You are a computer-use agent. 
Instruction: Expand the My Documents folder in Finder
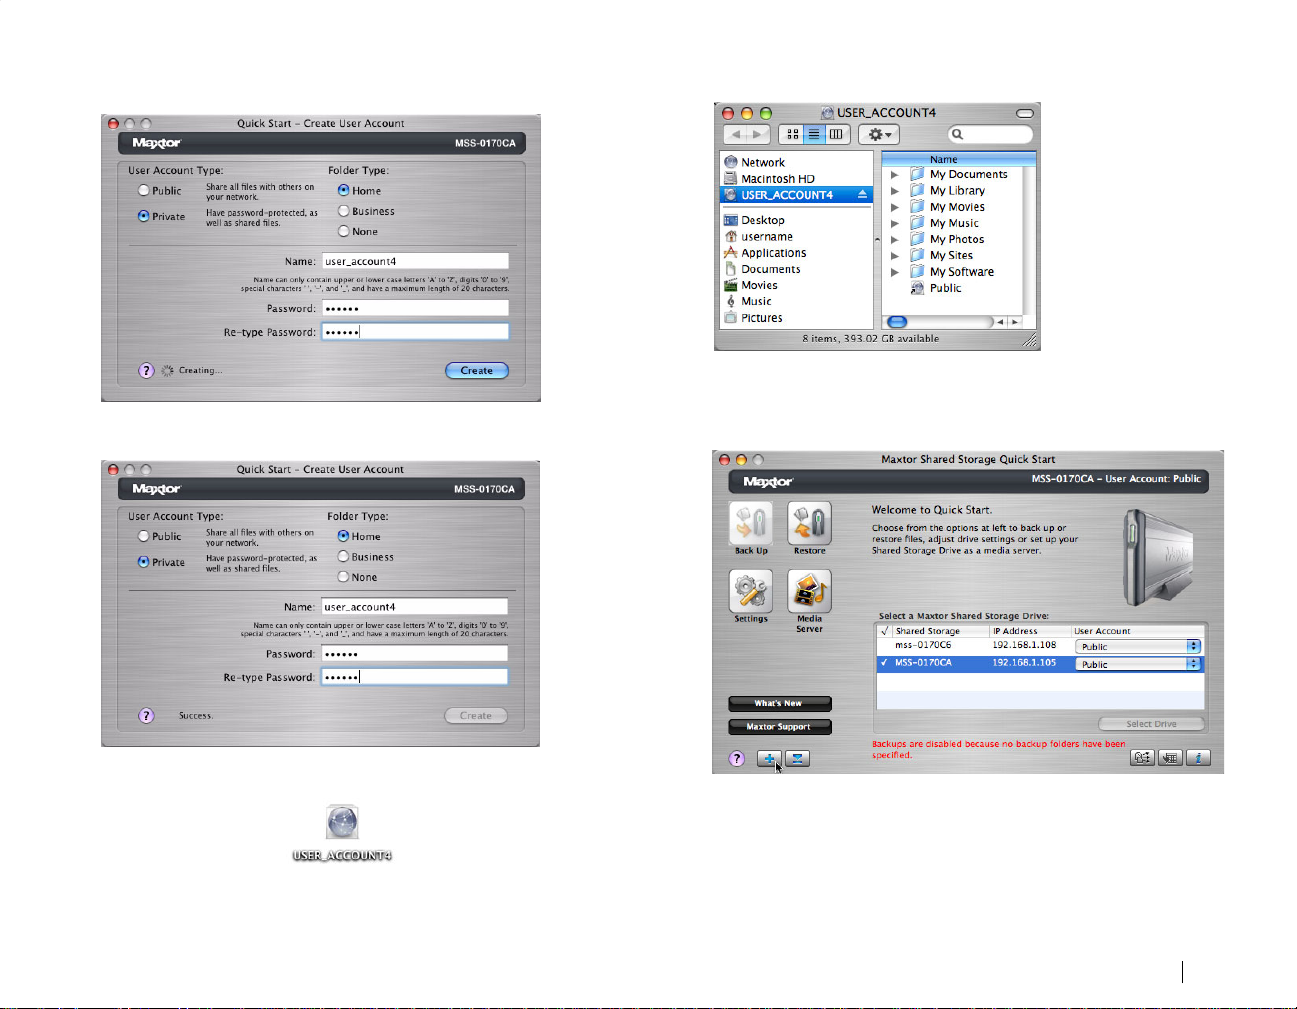[x=895, y=174]
